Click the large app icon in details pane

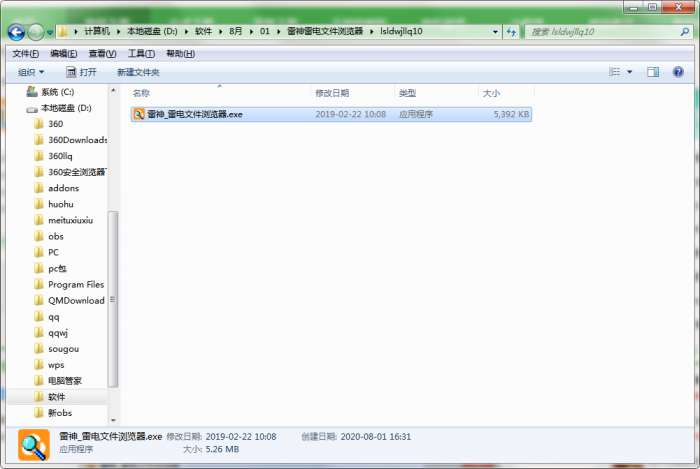34,445
